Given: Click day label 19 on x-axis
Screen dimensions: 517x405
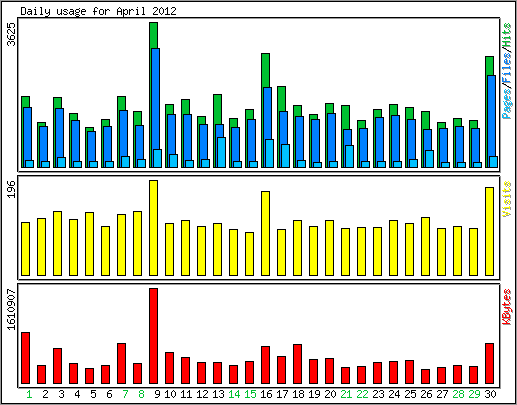Looking at the screenshot, I should click(x=314, y=394).
